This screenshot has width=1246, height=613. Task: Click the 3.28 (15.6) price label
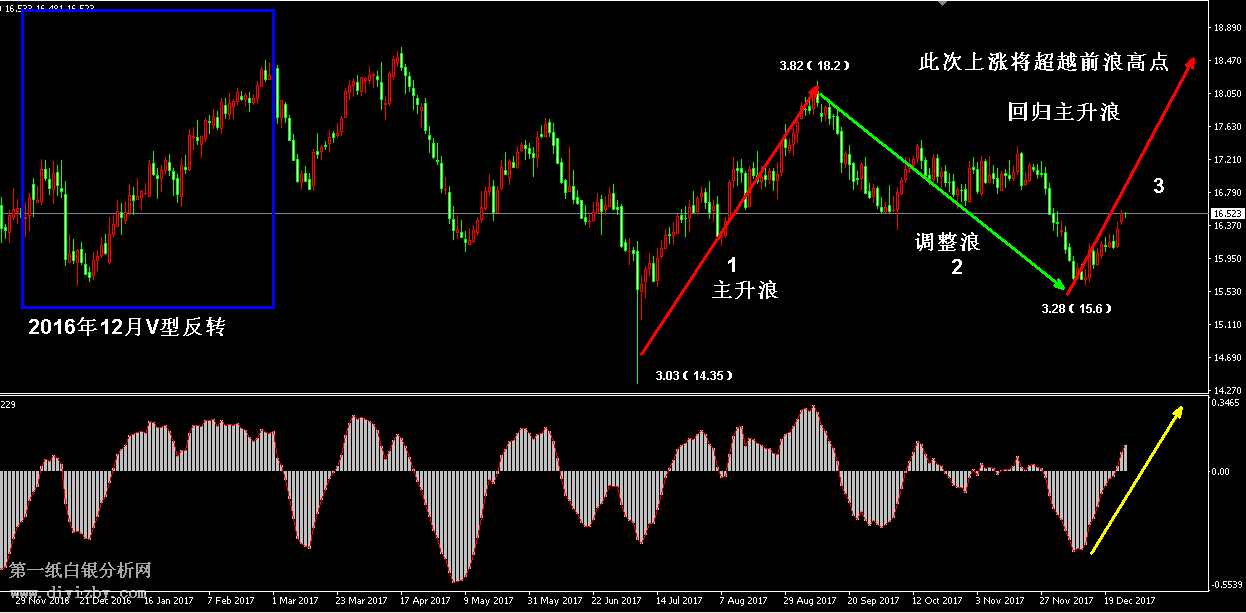coord(1076,309)
